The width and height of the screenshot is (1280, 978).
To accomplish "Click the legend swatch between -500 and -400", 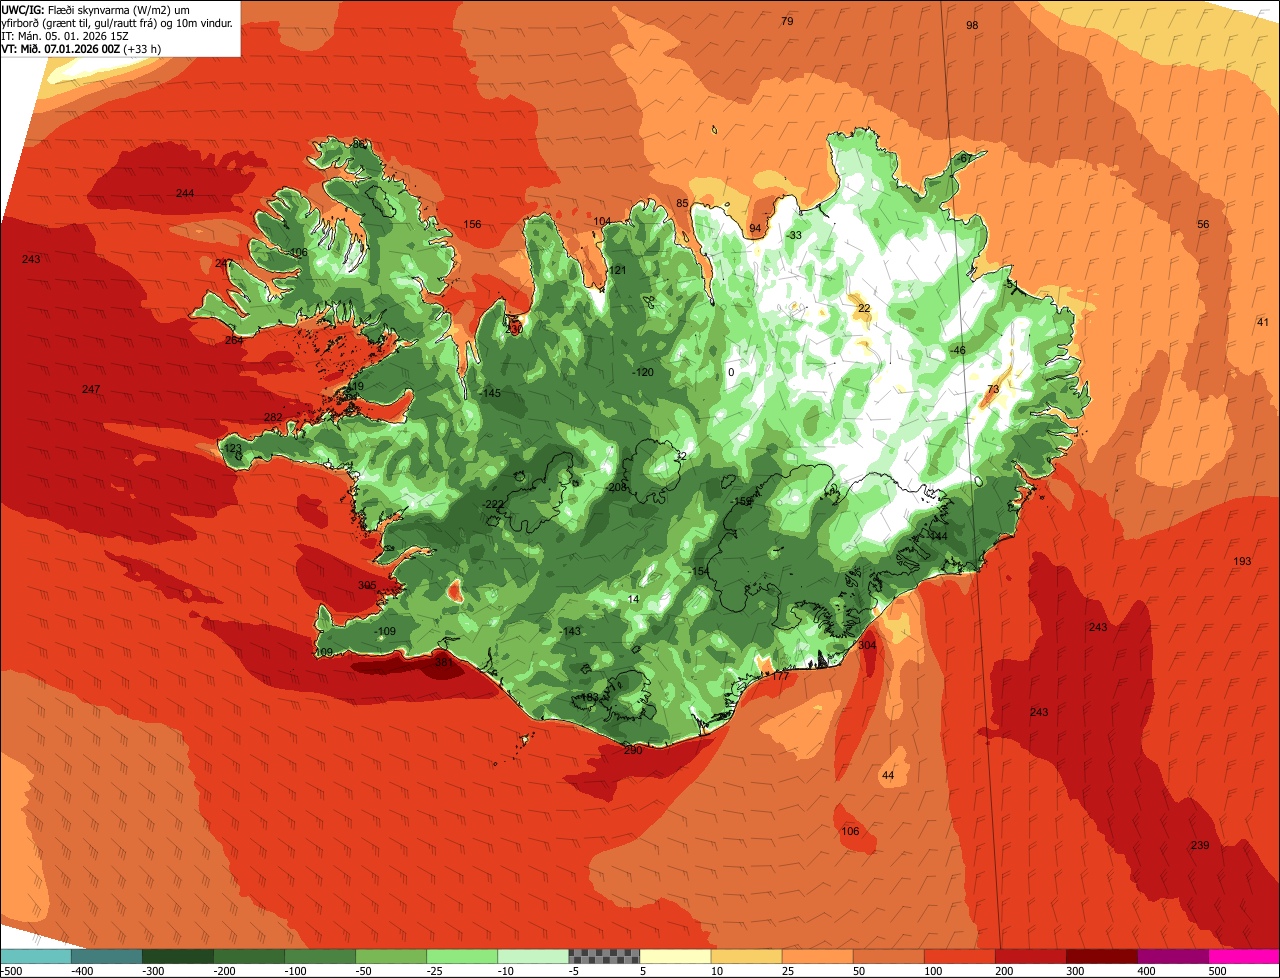I will coord(36,955).
